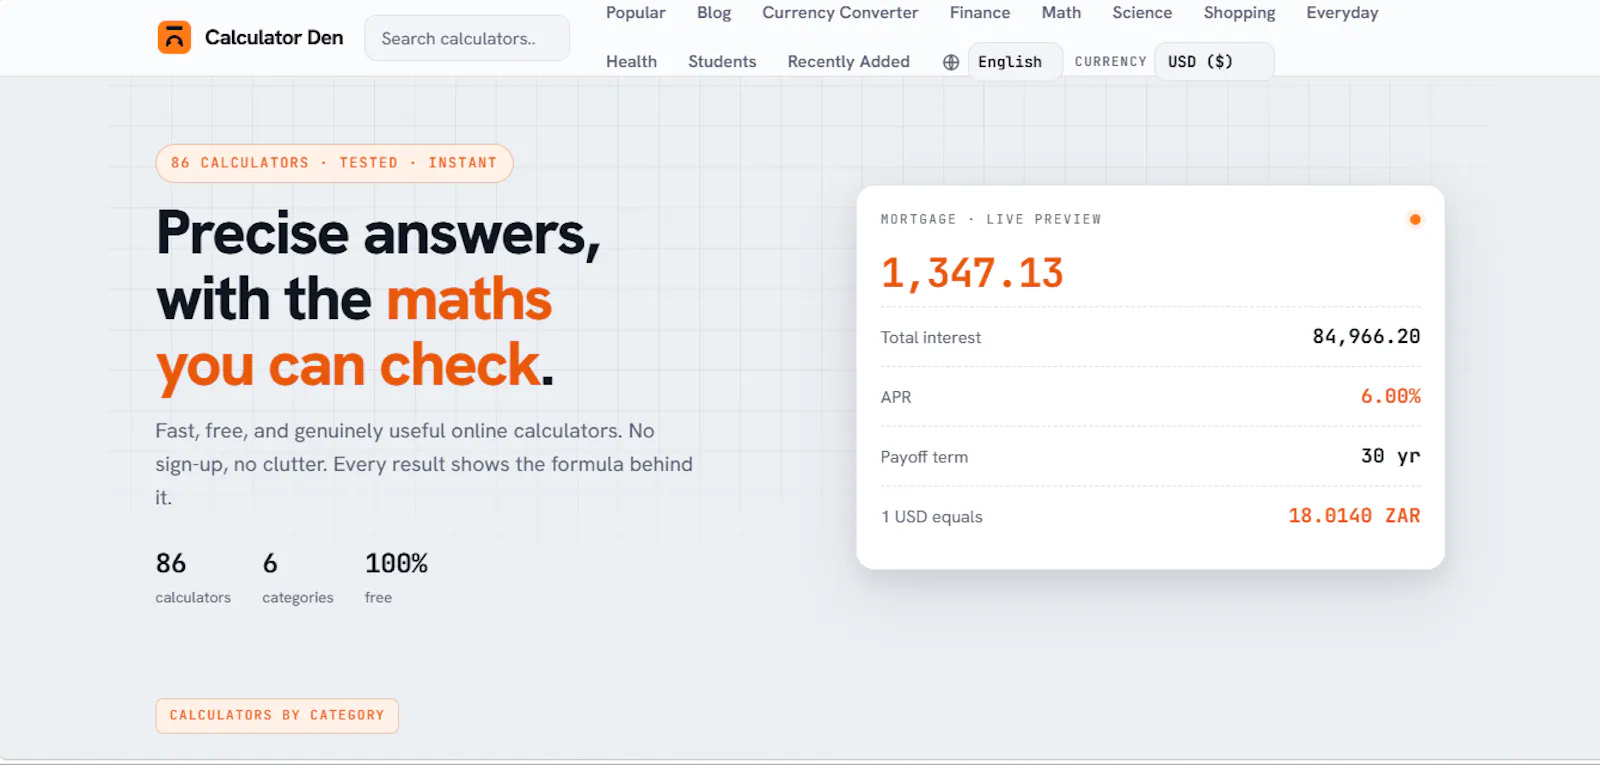Image resolution: width=1600 pixels, height=765 pixels.
Task: Open the Shopping category
Action: [1239, 13]
